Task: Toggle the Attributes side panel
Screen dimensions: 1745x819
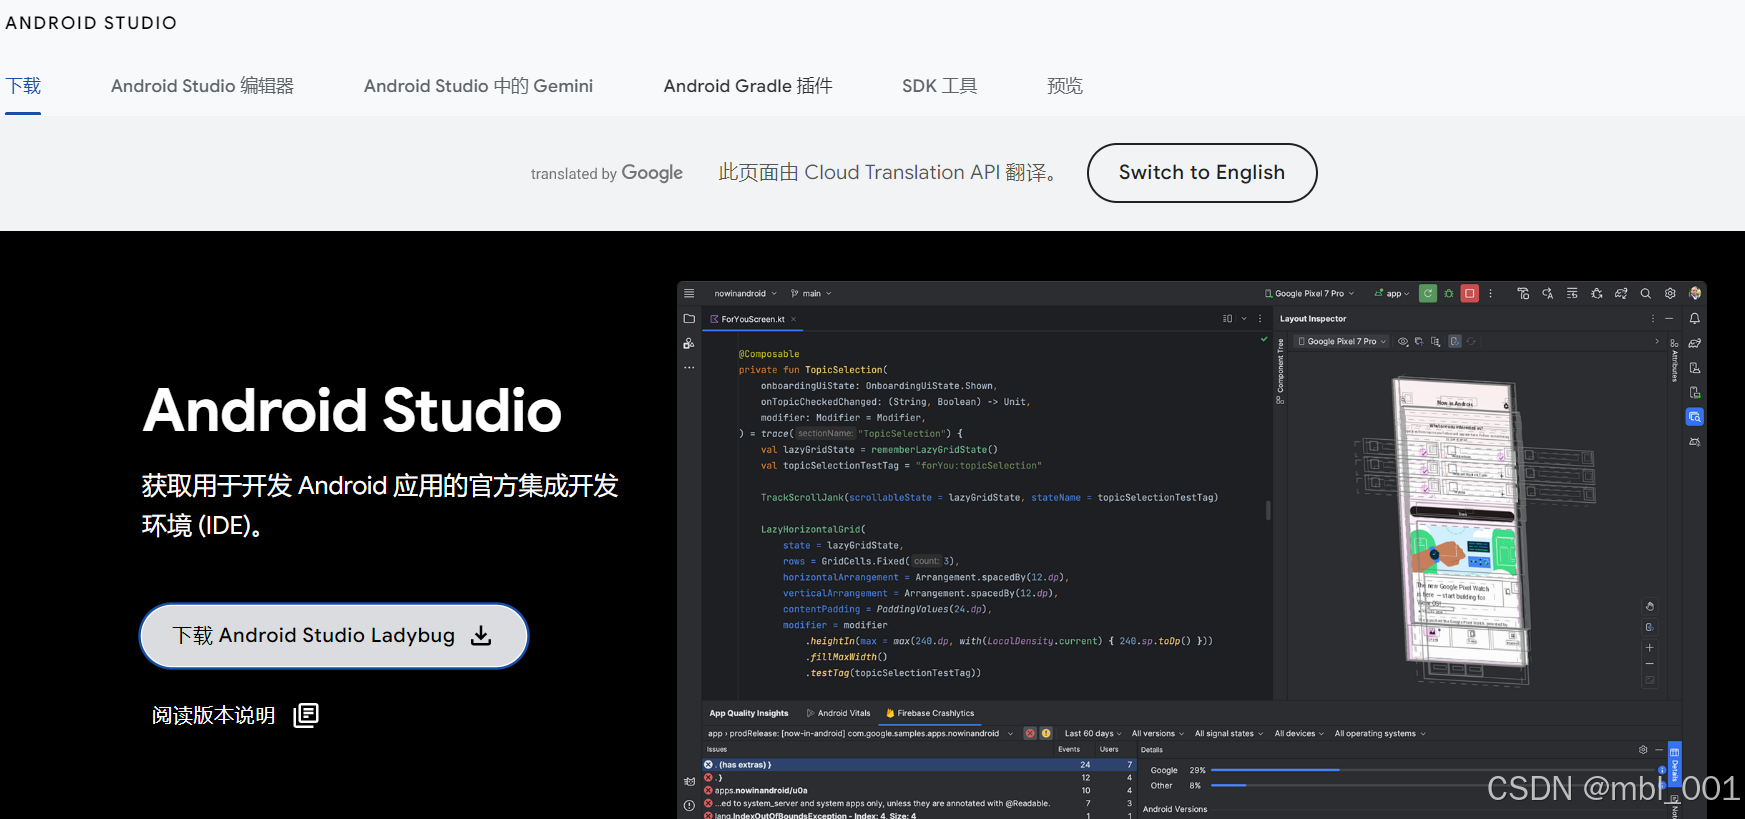Action: click(1674, 360)
